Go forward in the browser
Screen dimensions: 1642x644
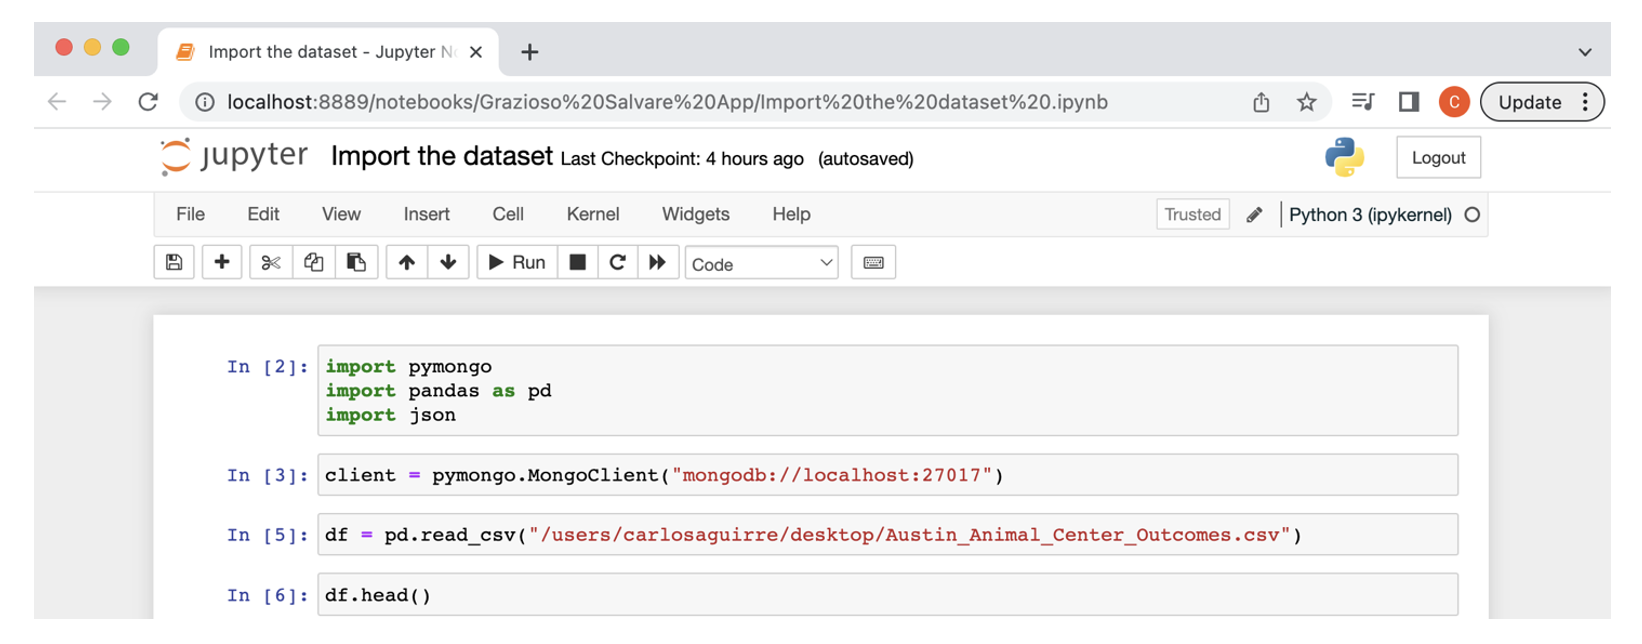102,102
